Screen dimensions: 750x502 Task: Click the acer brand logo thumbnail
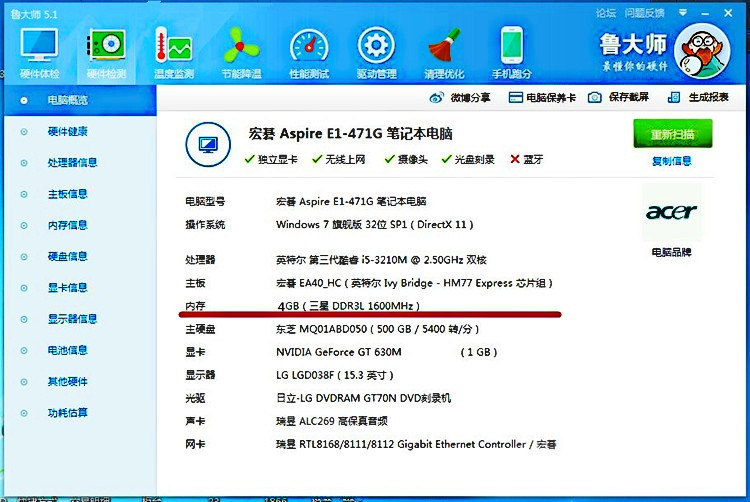671,212
